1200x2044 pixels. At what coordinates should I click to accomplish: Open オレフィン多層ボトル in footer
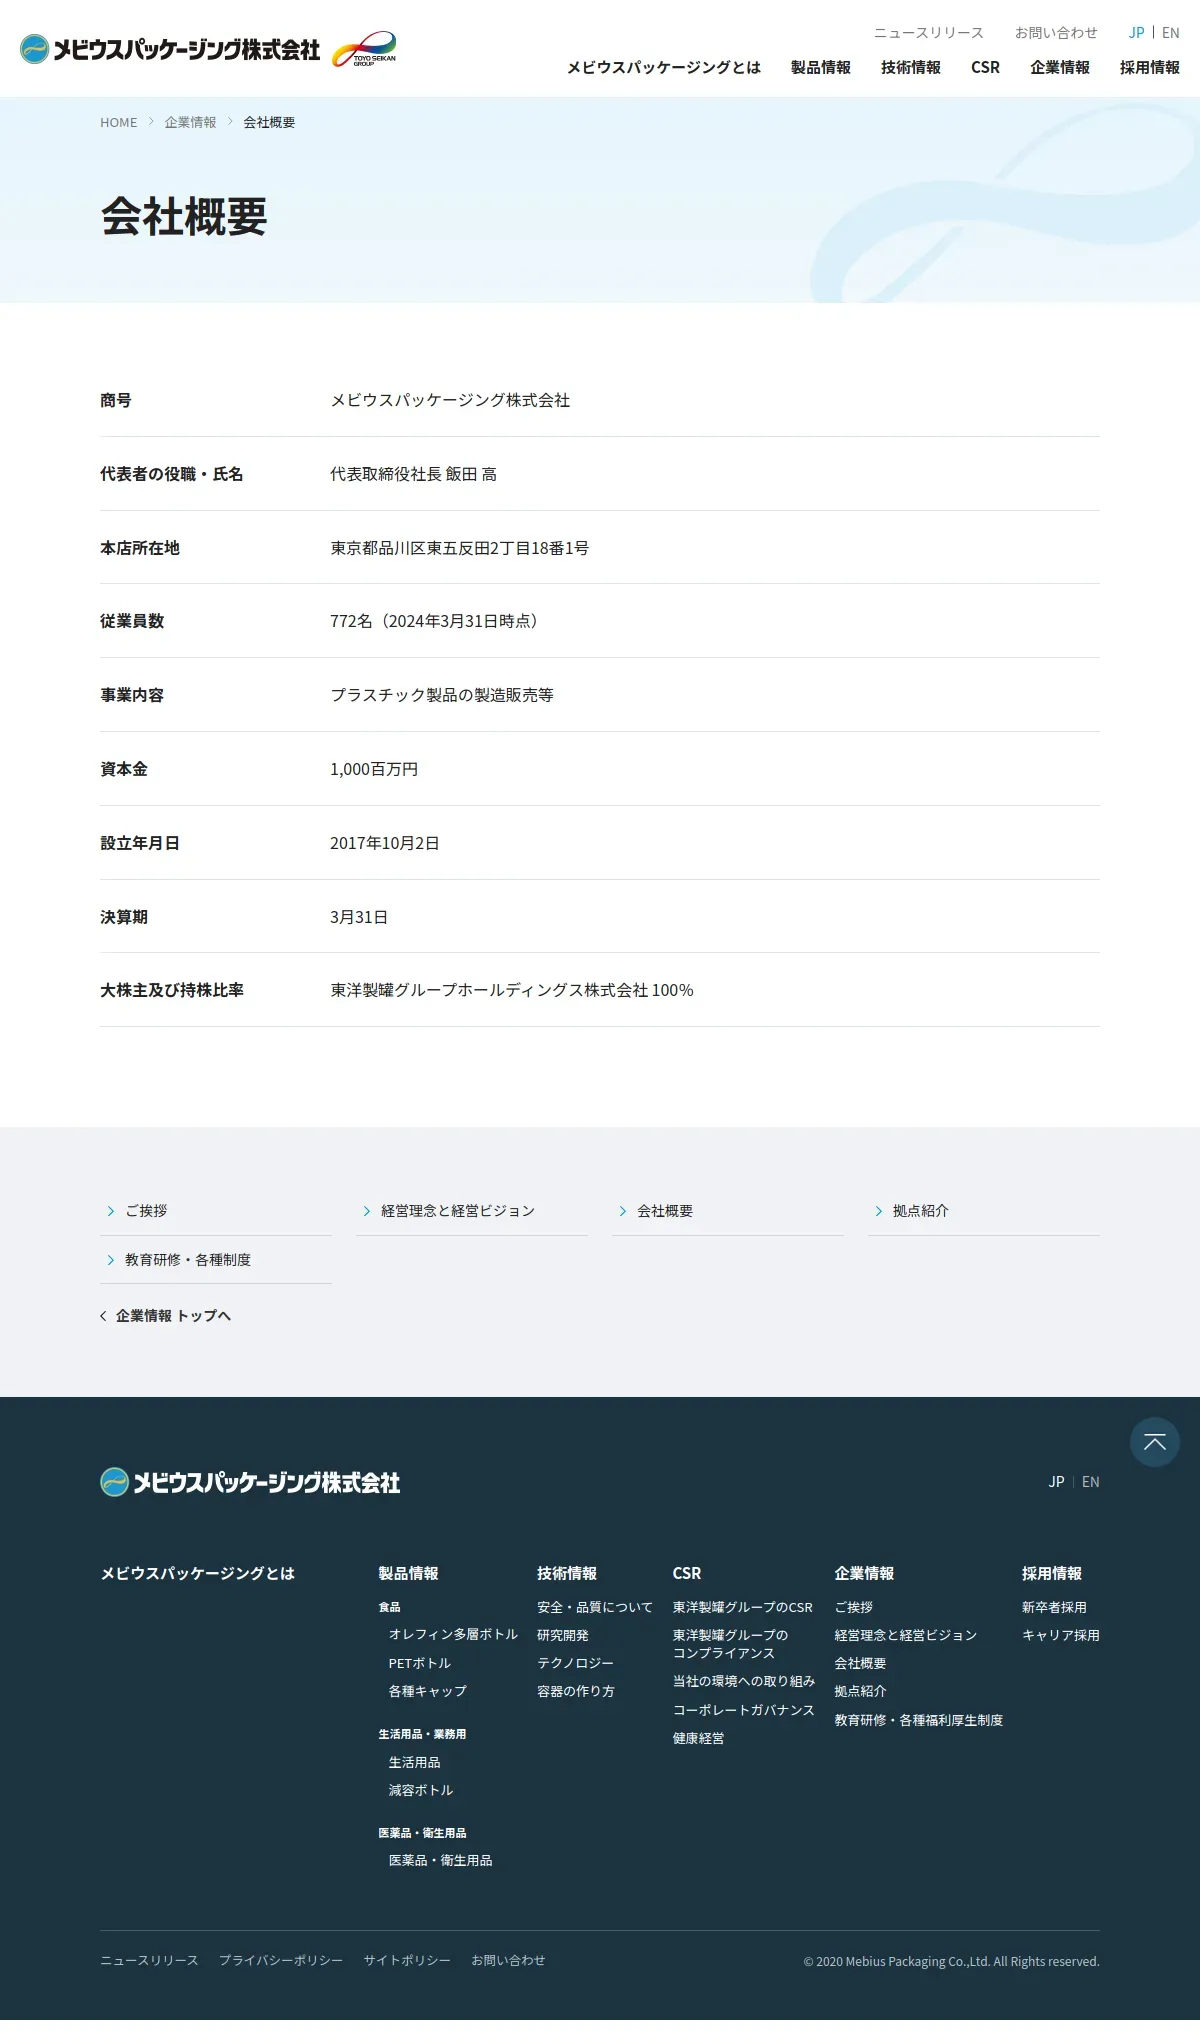pos(453,1634)
